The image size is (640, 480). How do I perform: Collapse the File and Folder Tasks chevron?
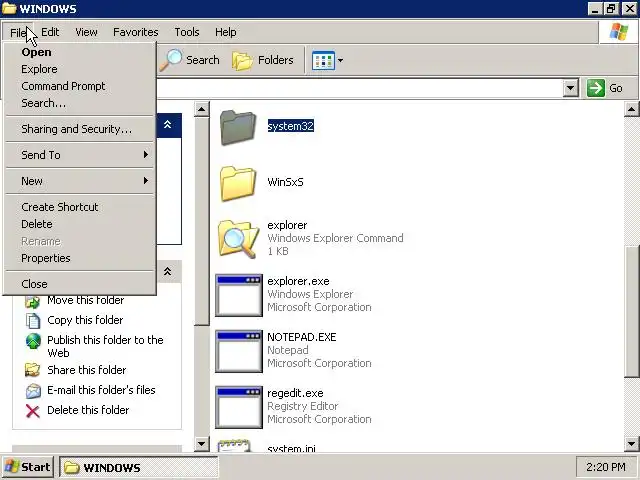coord(167,271)
